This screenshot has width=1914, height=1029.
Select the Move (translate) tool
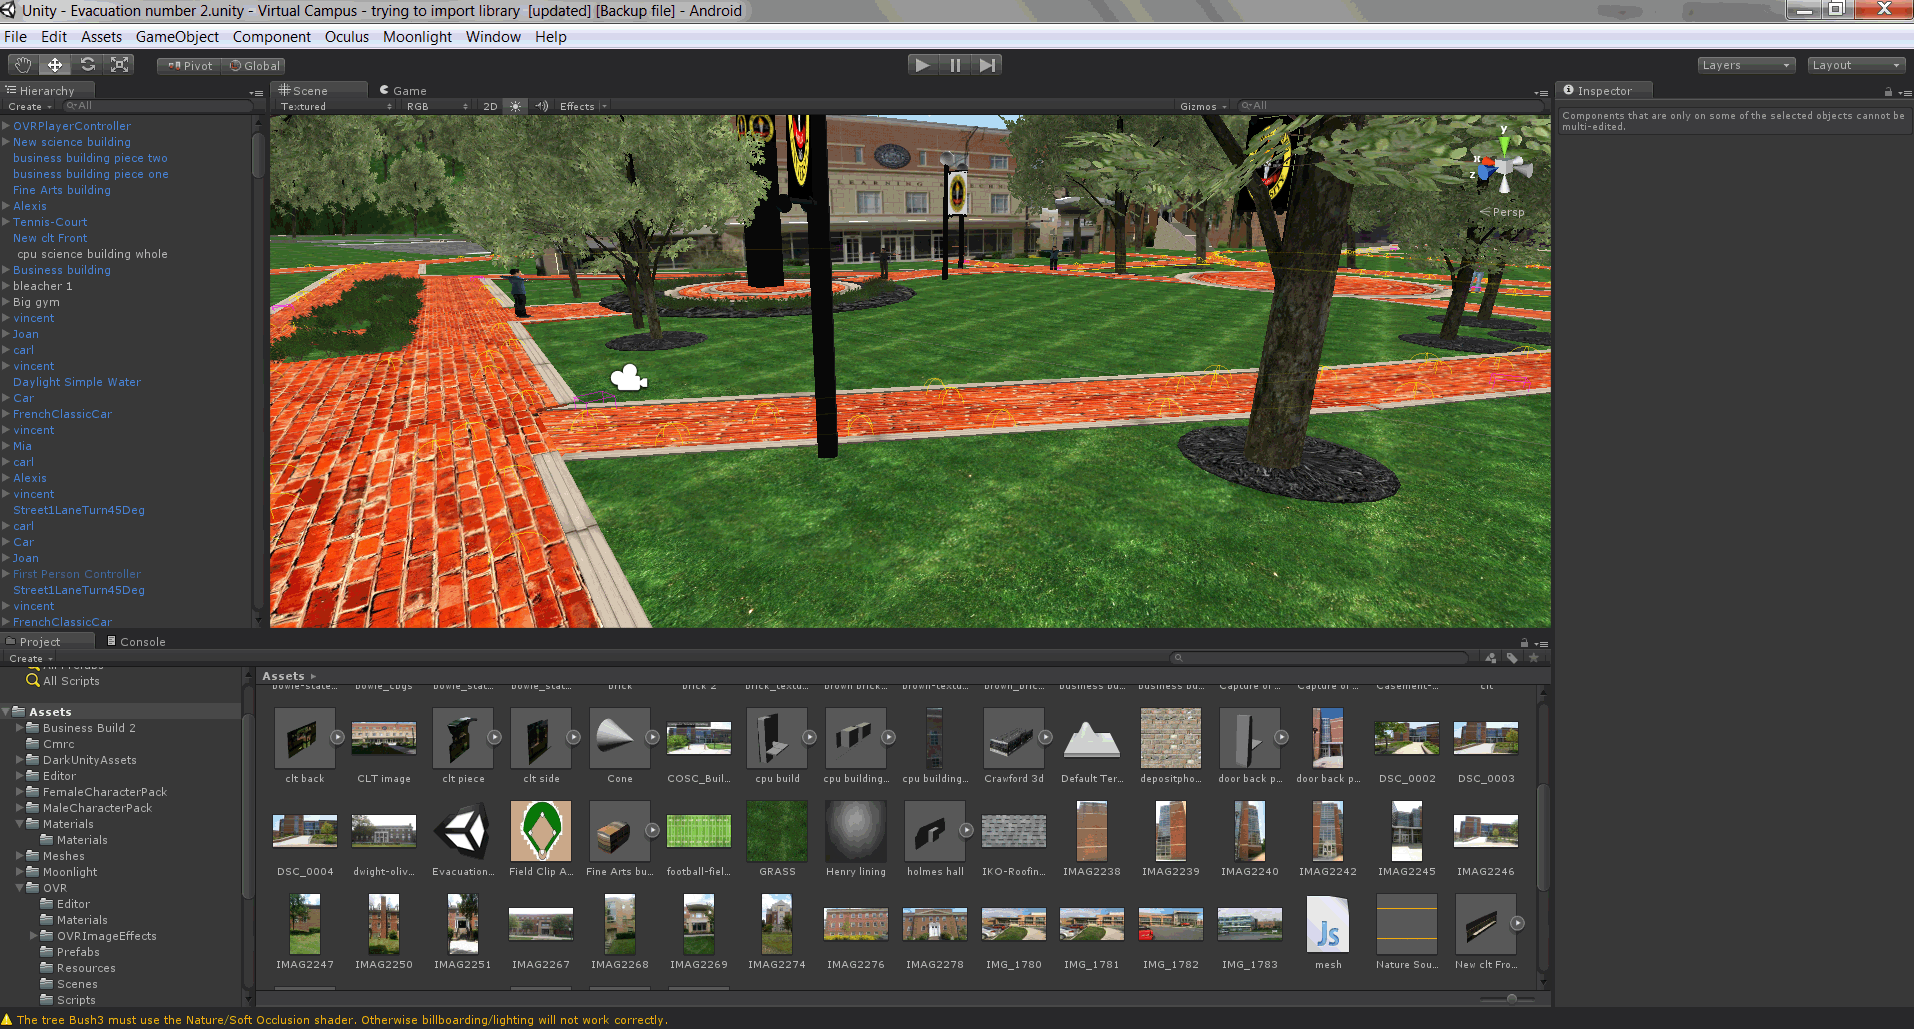(55, 65)
